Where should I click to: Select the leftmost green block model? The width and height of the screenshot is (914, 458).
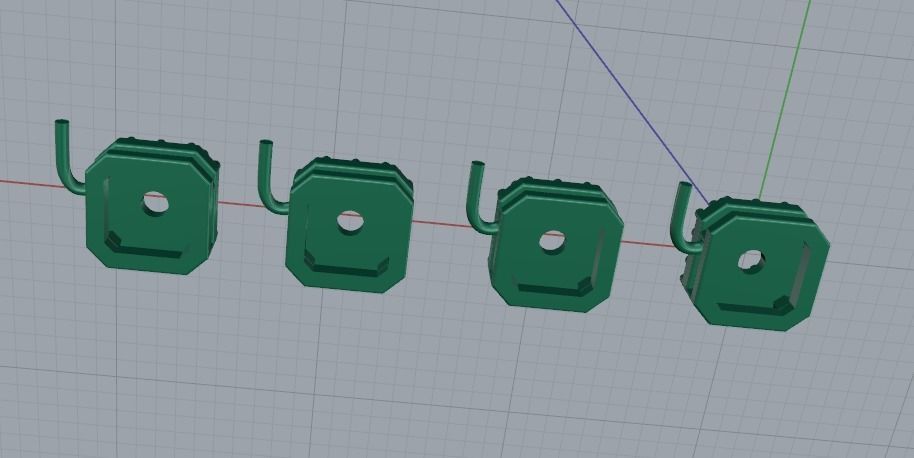153,206
